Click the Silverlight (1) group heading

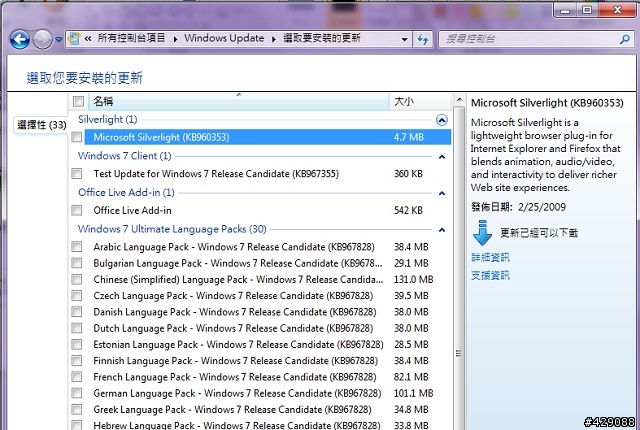click(108, 120)
